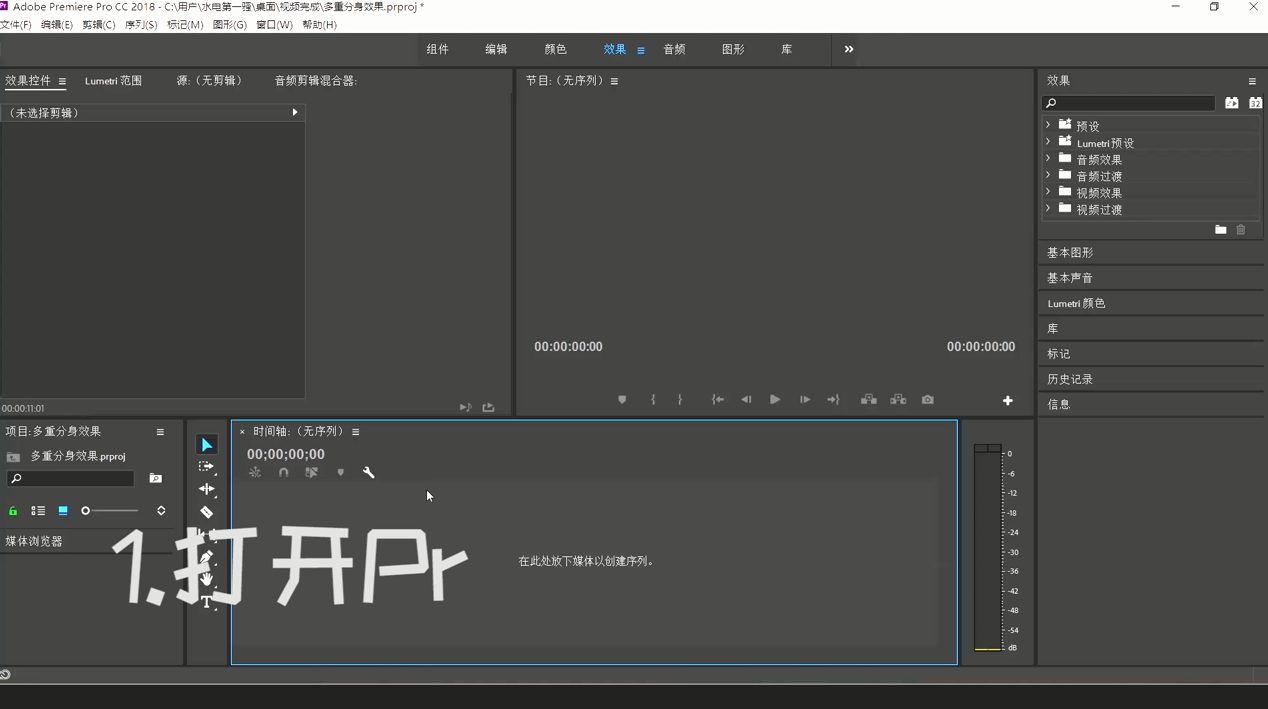Expand the no-clip-selected arrow in effect controls
The width and height of the screenshot is (1268, 709).
tap(295, 112)
